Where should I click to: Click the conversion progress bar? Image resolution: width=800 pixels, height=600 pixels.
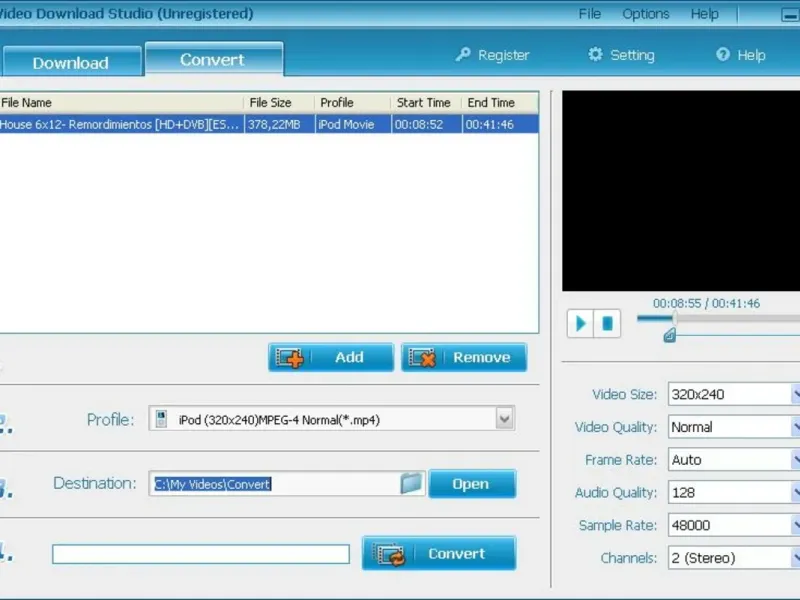(x=201, y=554)
